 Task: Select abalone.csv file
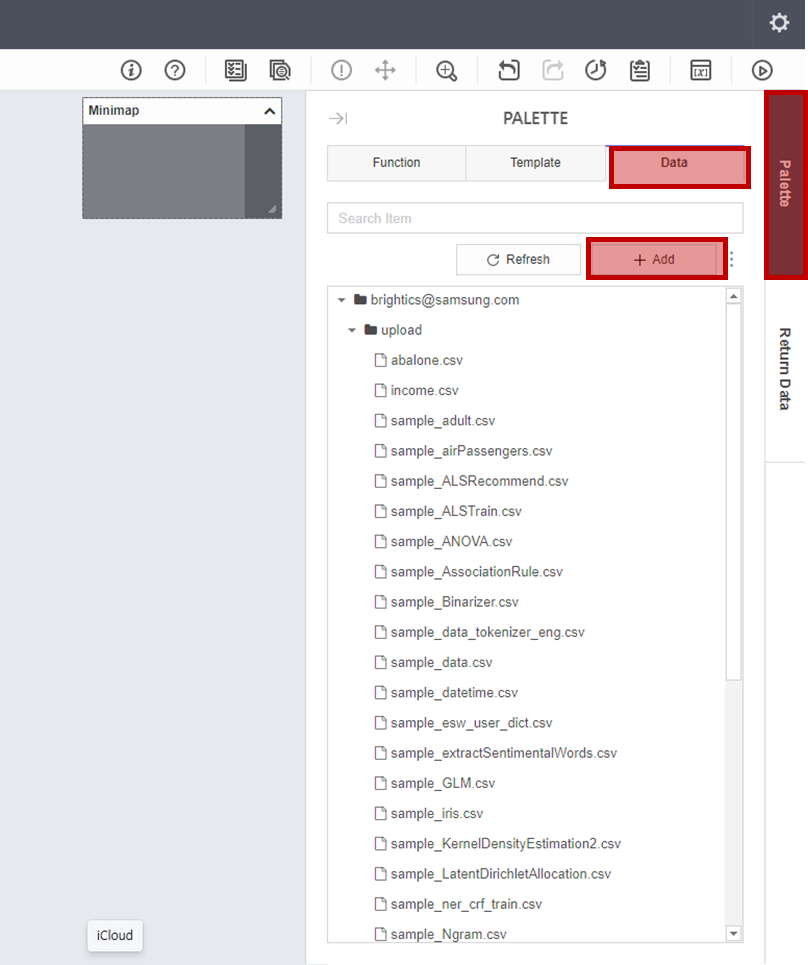[426, 360]
